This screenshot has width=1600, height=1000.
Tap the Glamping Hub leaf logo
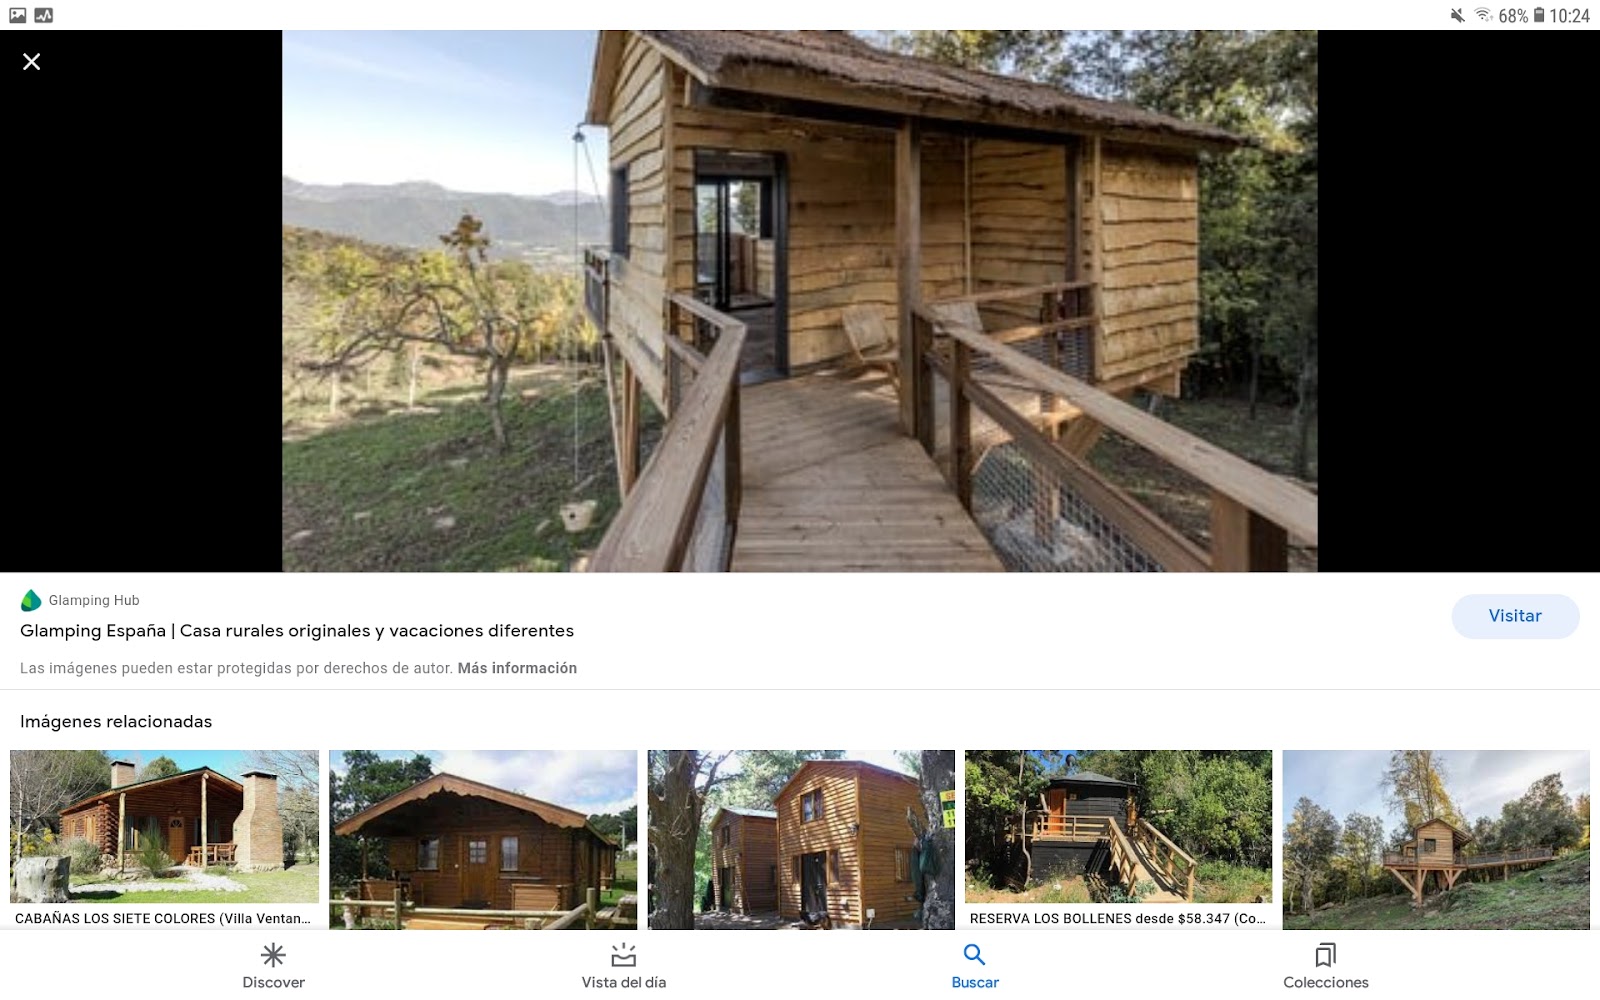pyautogui.click(x=31, y=600)
